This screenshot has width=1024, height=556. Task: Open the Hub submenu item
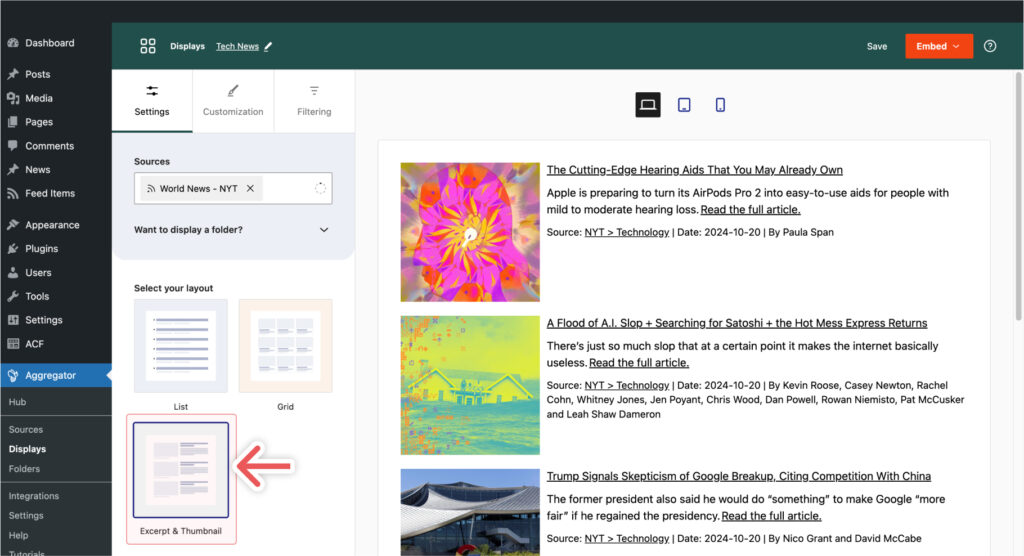pyautogui.click(x=18, y=402)
